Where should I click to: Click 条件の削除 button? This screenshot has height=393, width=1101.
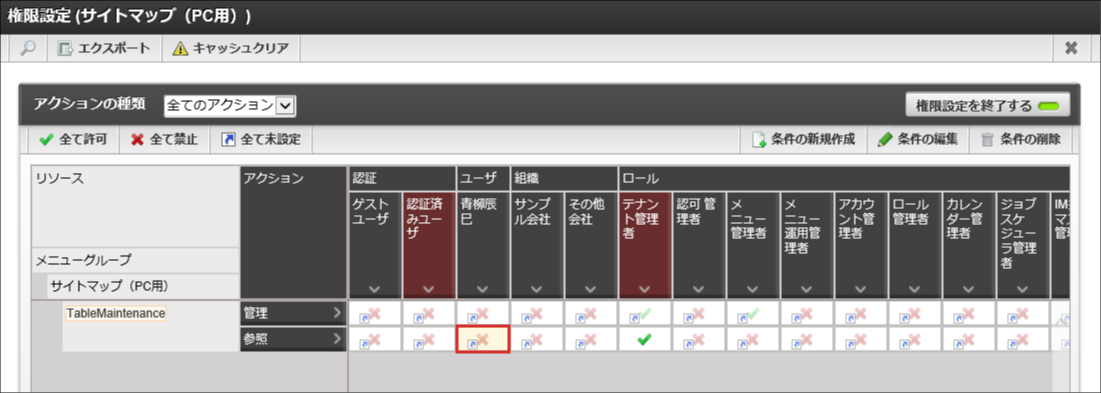tap(1020, 139)
